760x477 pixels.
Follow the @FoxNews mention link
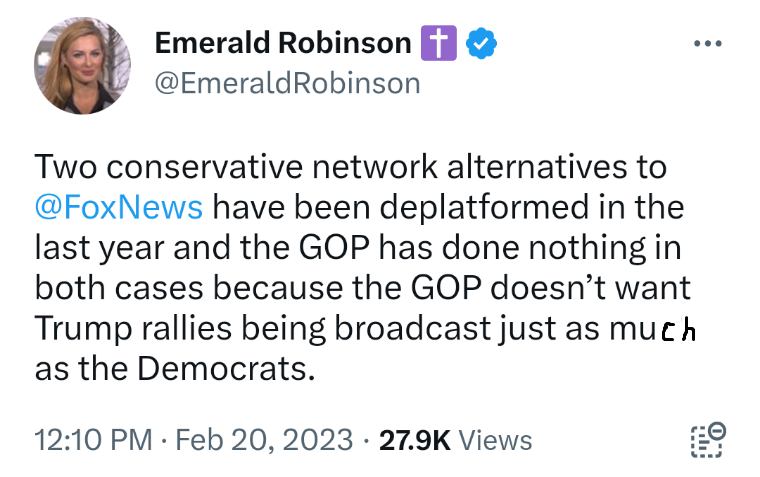pyautogui.click(x=118, y=207)
